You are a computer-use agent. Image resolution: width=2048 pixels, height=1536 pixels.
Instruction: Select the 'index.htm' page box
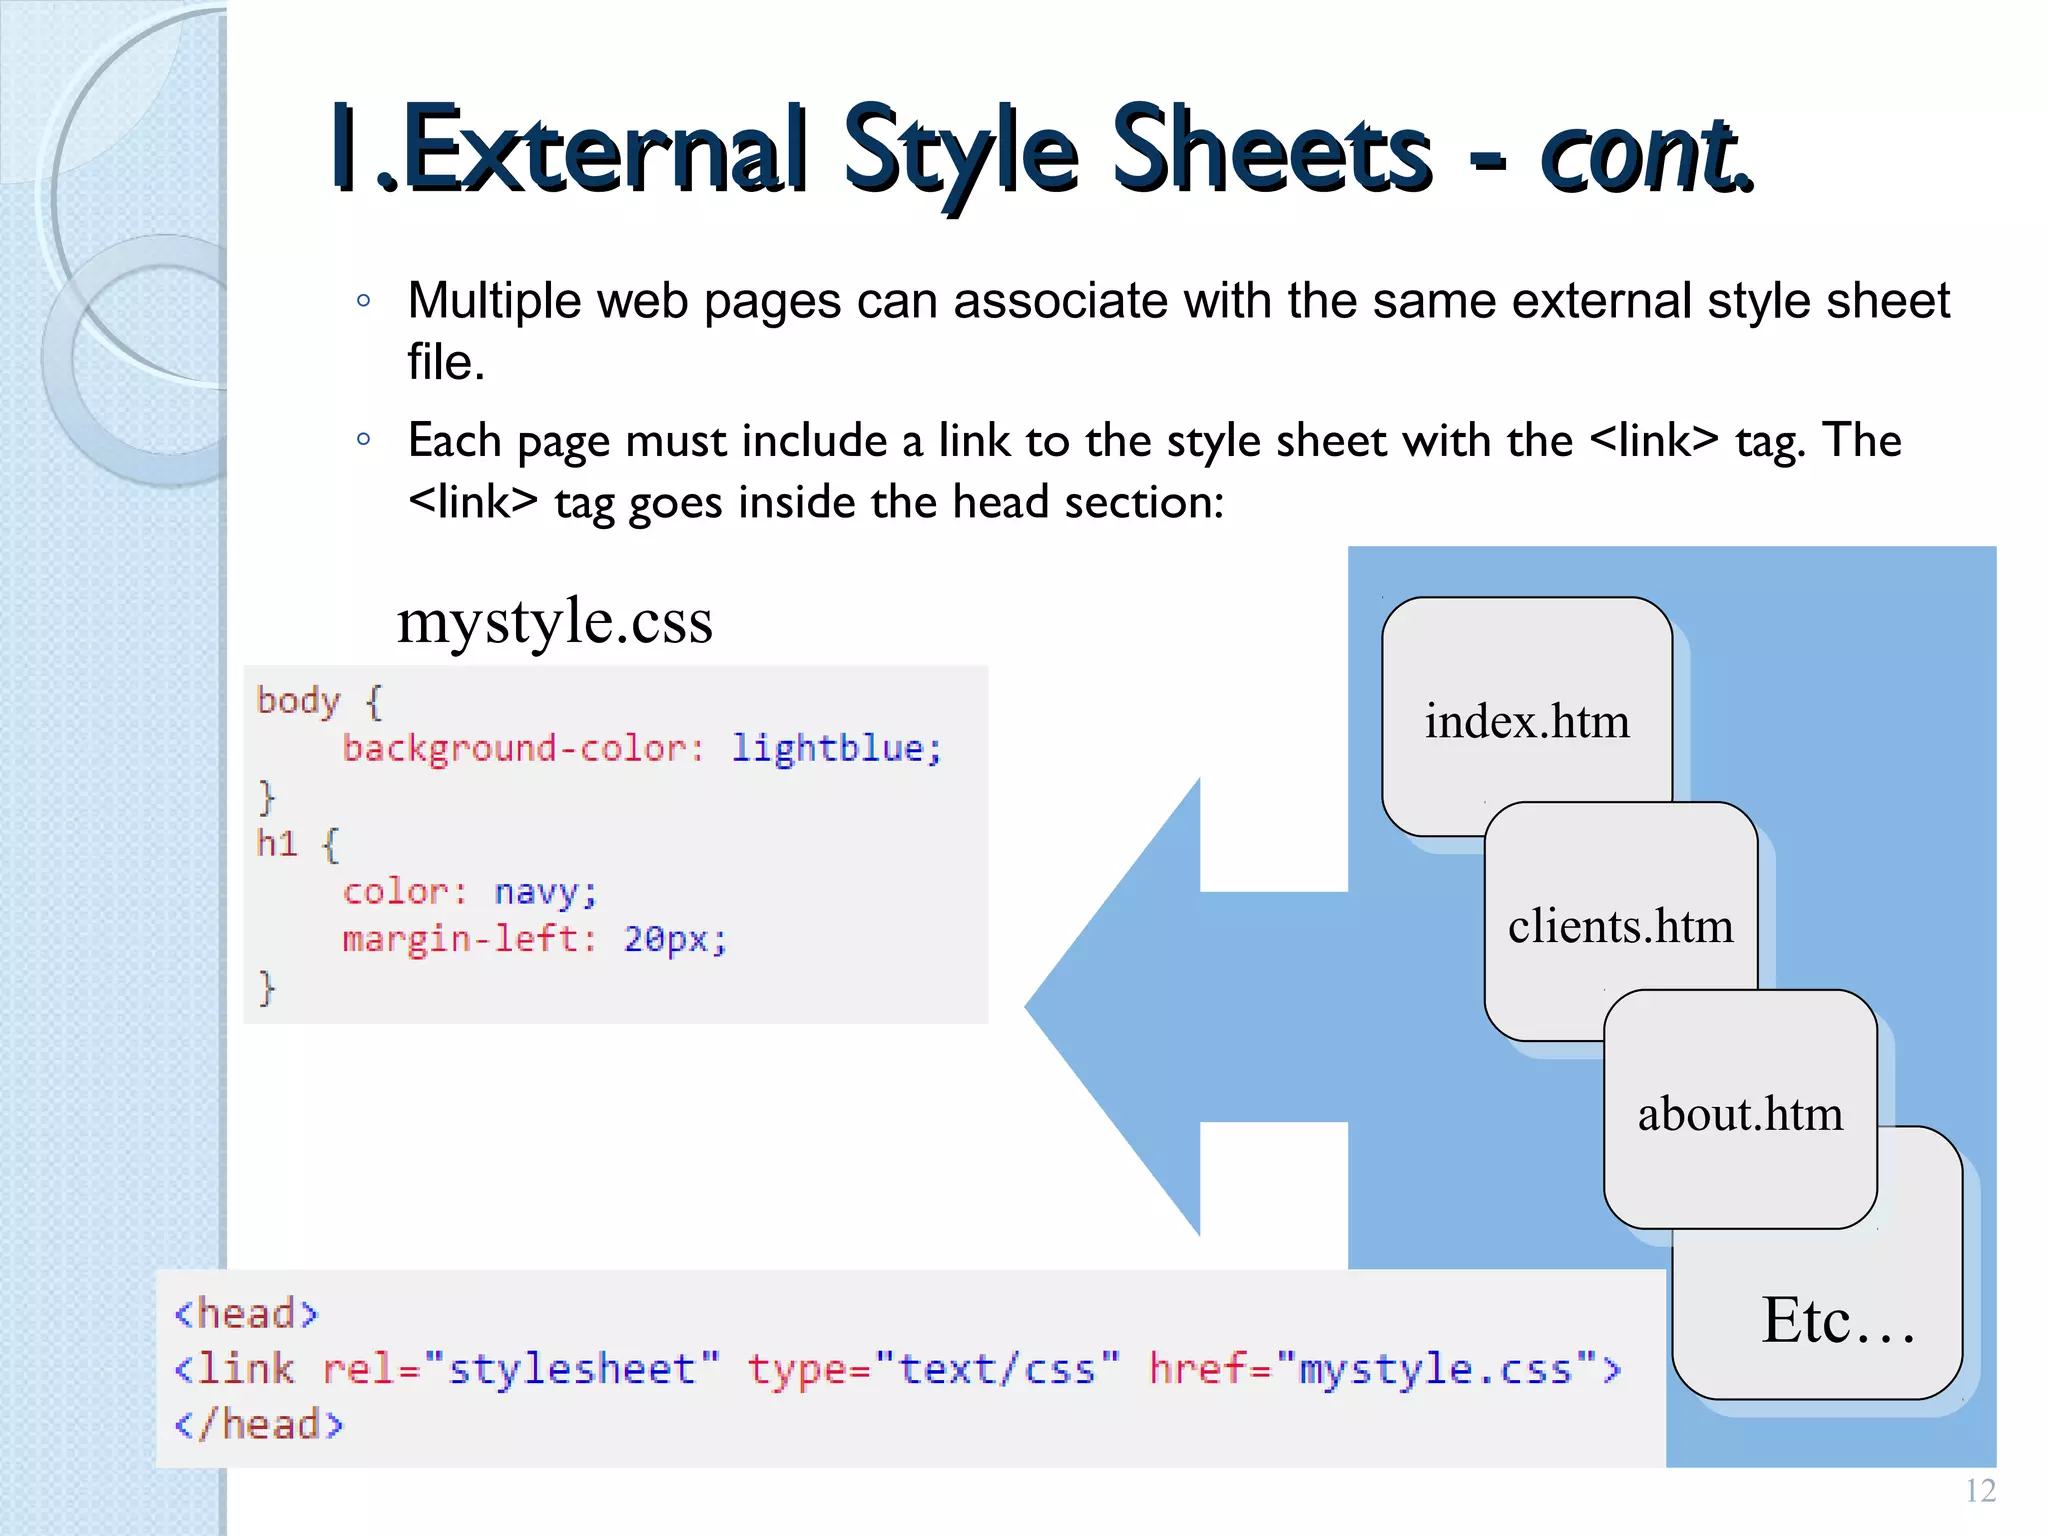(x=1527, y=716)
